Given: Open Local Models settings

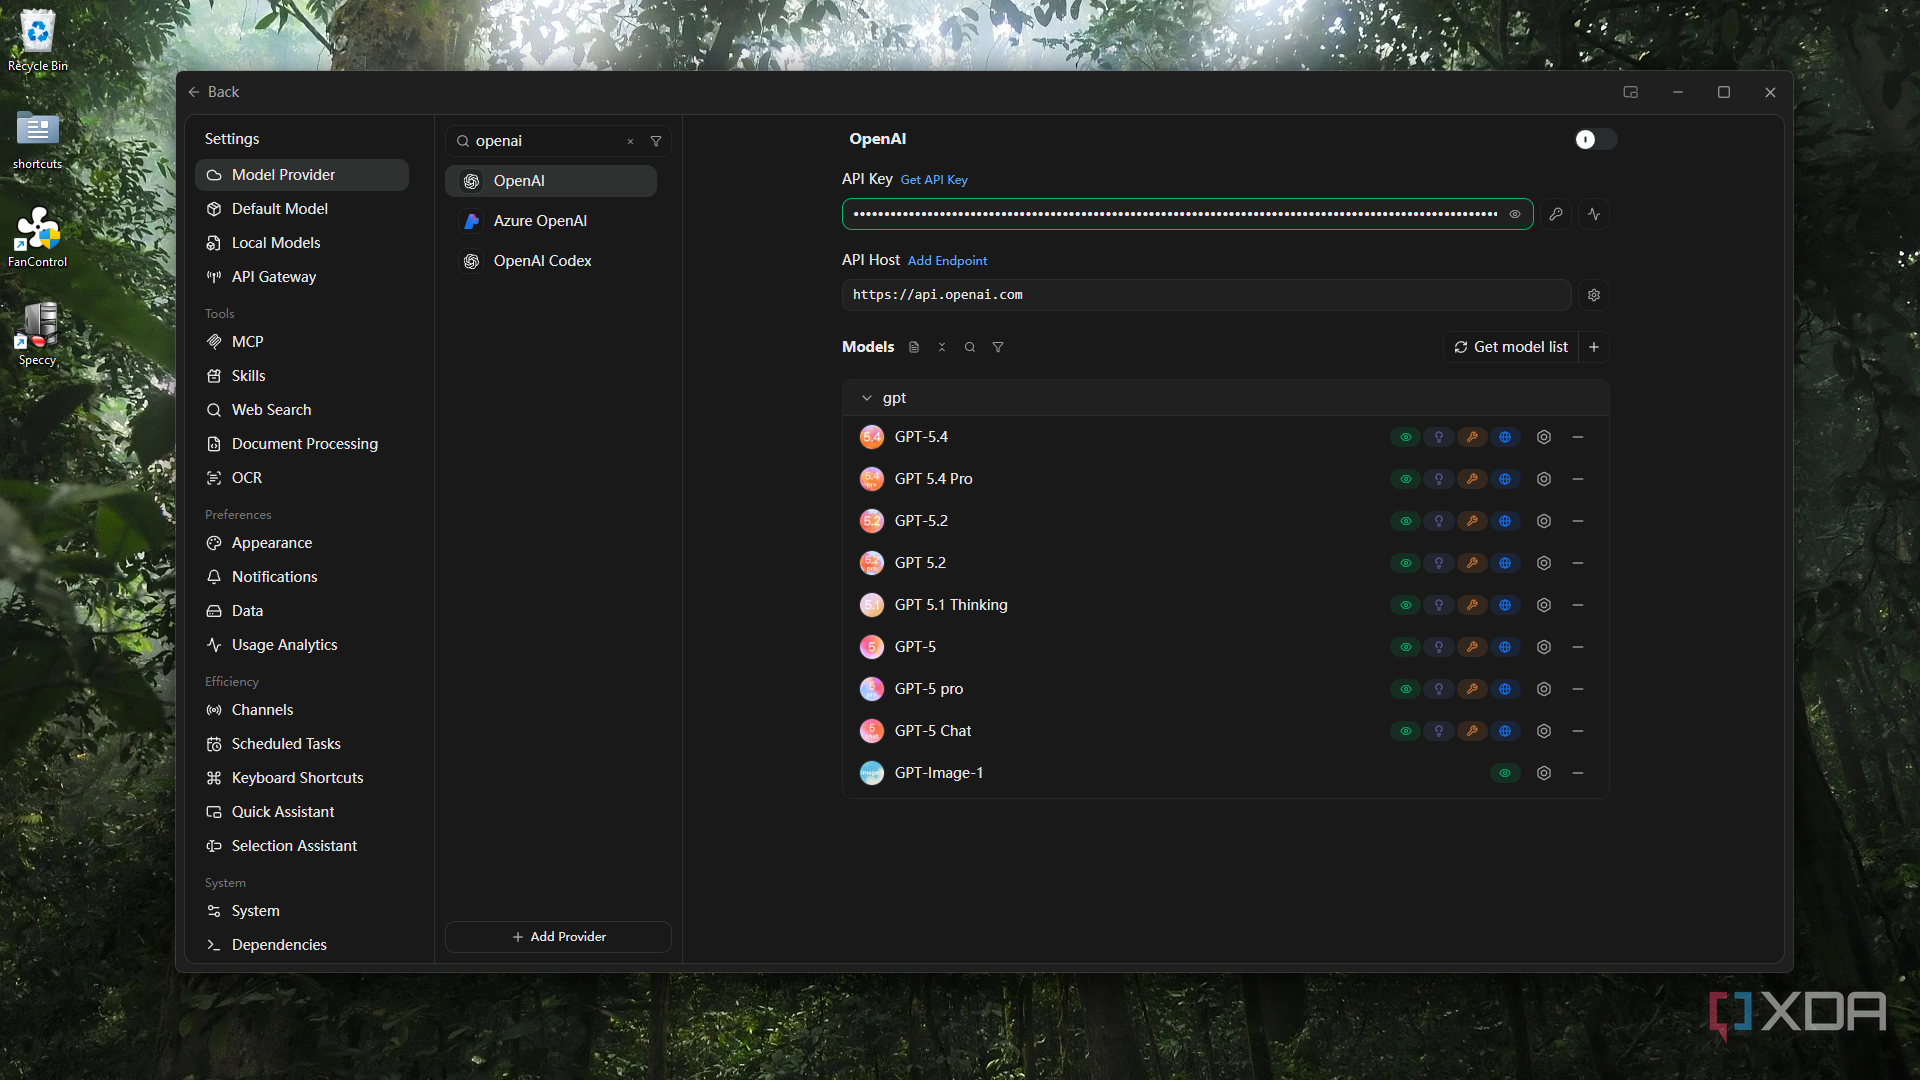Looking at the screenshot, I should (x=302, y=243).
